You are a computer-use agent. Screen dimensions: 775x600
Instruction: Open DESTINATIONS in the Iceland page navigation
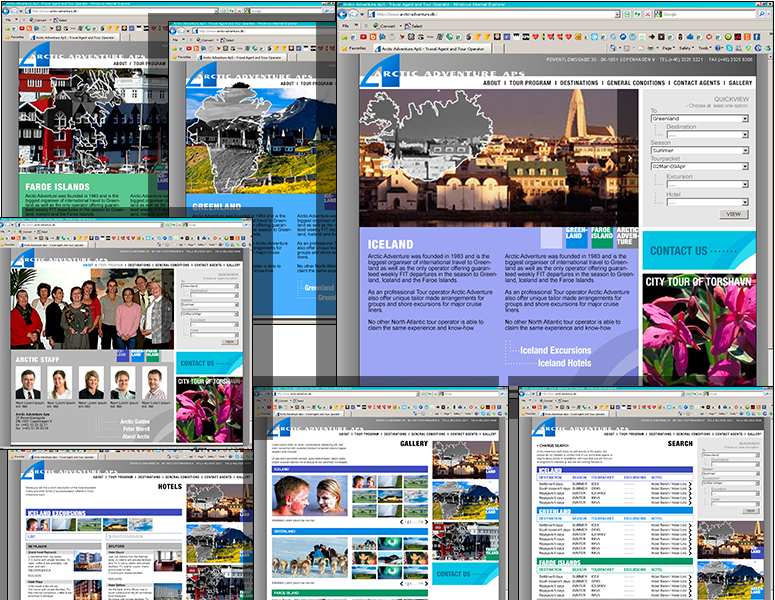click(579, 83)
